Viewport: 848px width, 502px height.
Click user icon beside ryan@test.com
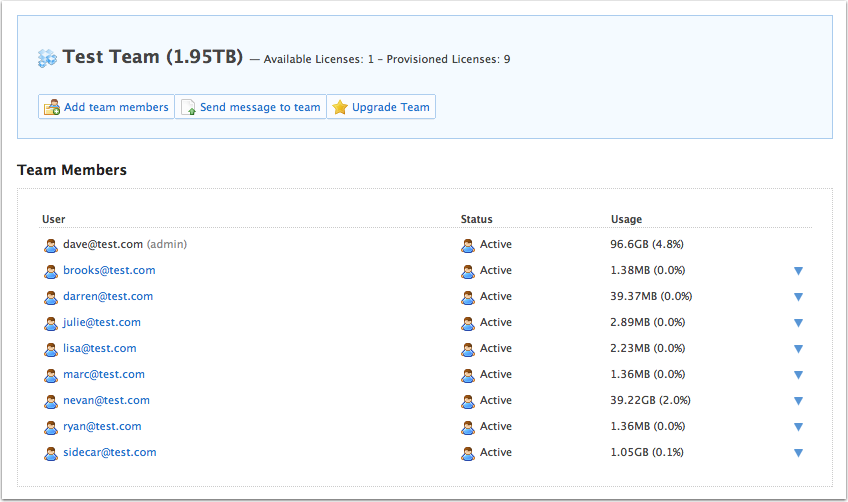pos(51,427)
